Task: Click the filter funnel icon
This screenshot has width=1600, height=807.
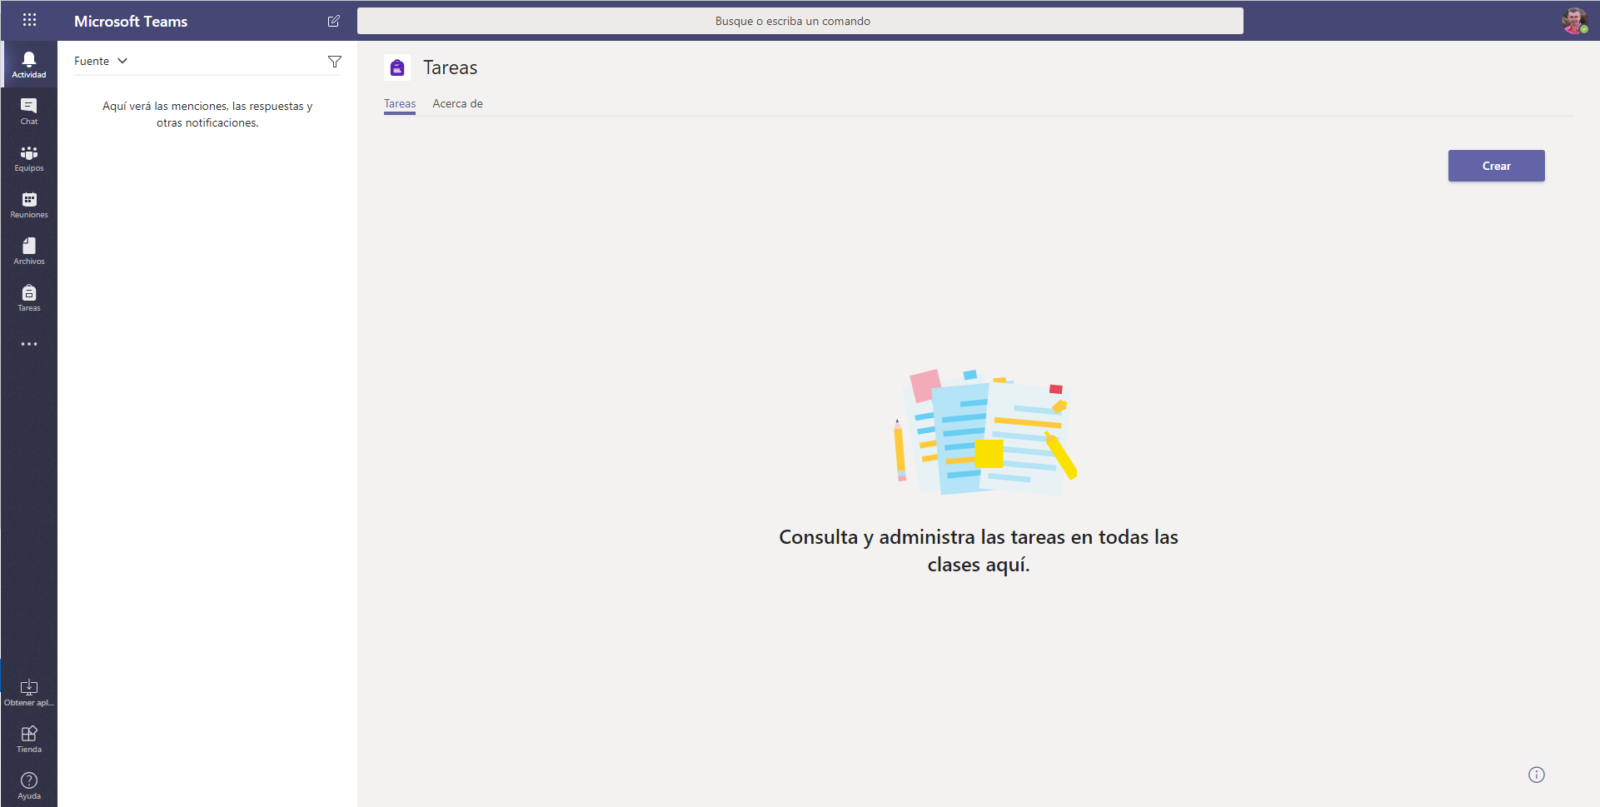Action: 335,62
